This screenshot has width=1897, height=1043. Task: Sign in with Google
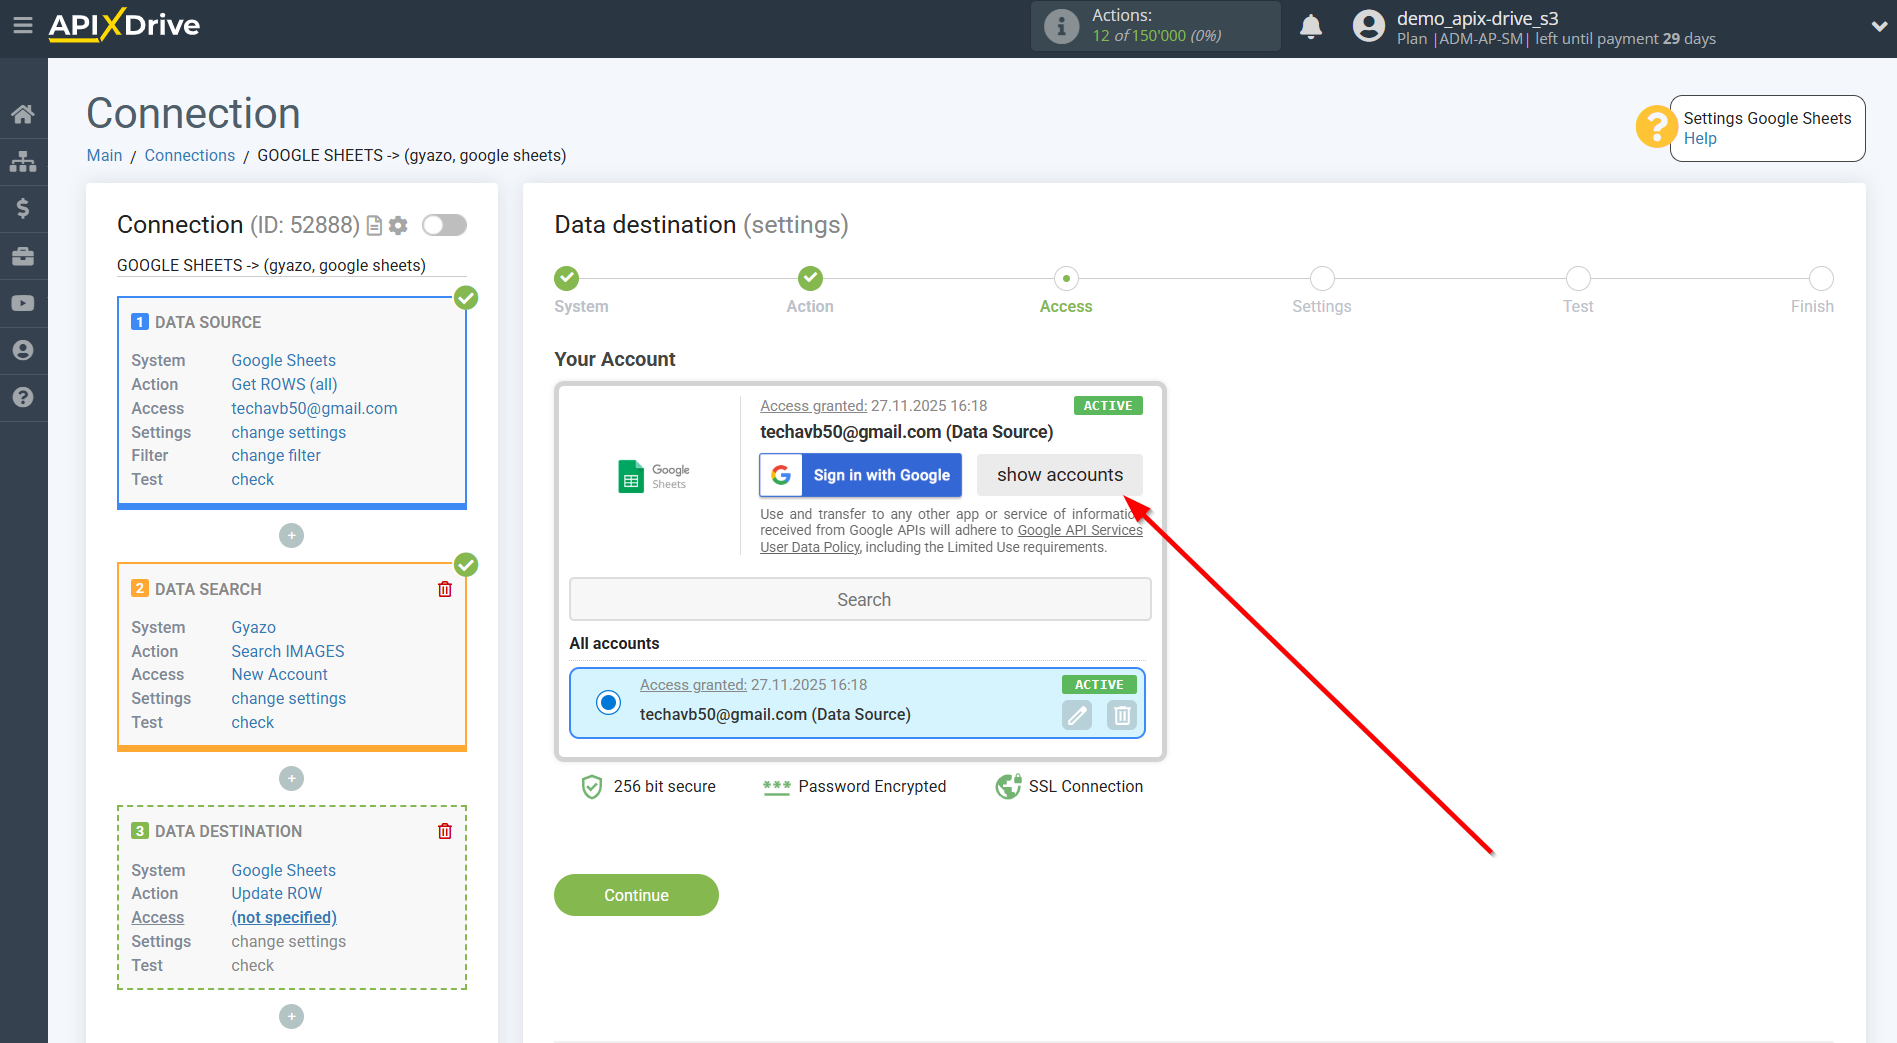[x=860, y=475]
